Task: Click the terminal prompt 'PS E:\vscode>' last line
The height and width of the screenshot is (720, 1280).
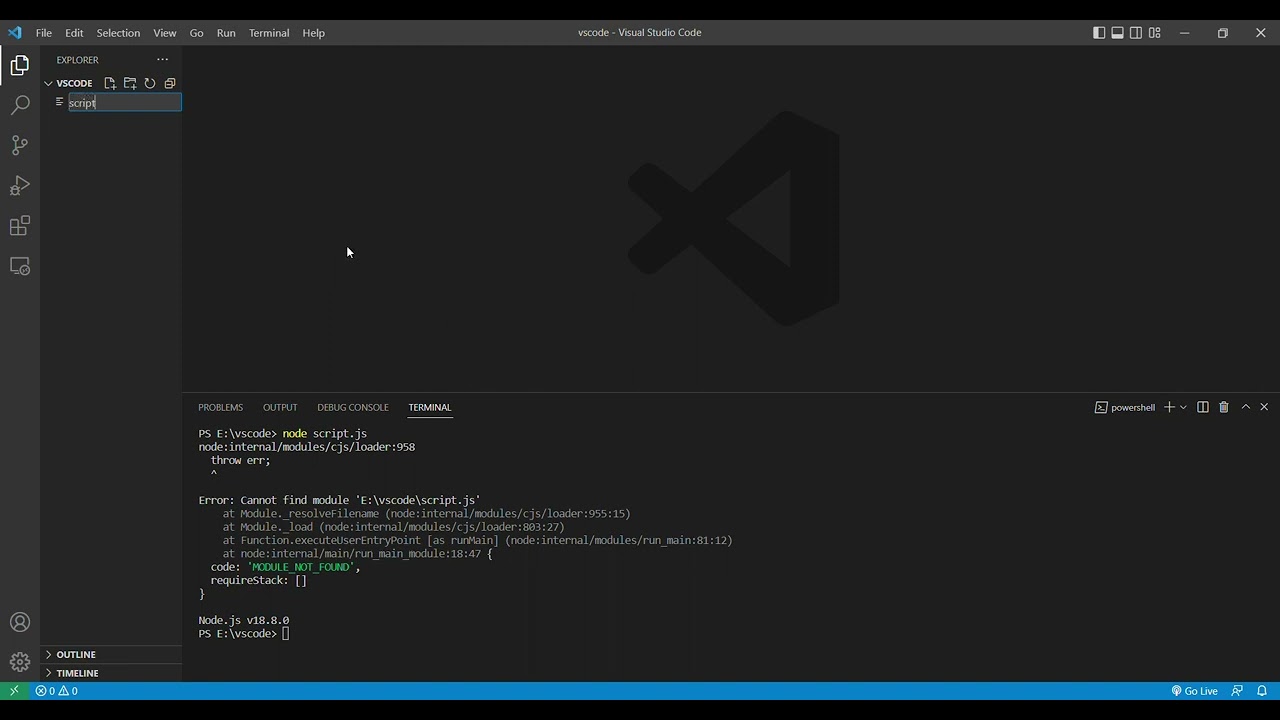Action: (x=237, y=634)
